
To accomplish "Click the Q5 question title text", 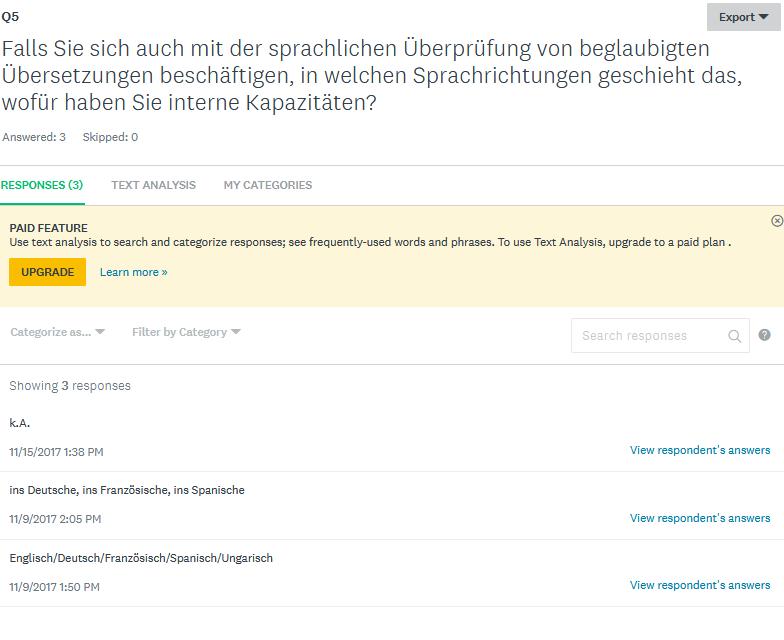I will [370, 76].
